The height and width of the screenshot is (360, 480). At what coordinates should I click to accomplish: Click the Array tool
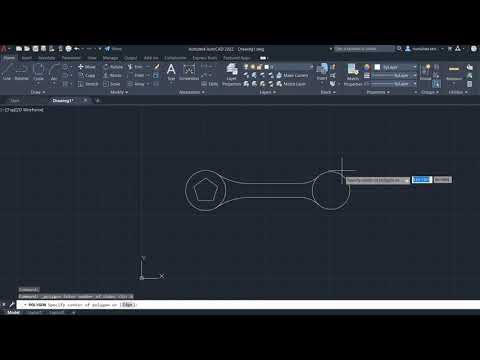(136, 84)
